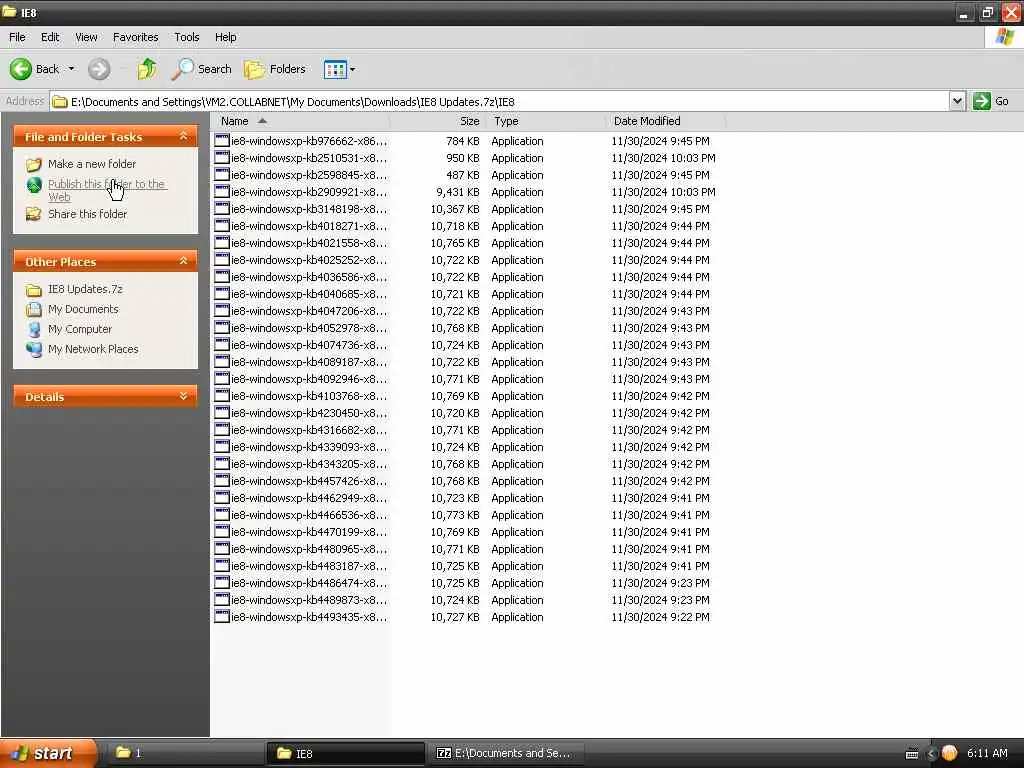The image size is (1024, 768).
Task: Open the Tools menu
Action: [x=186, y=37]
